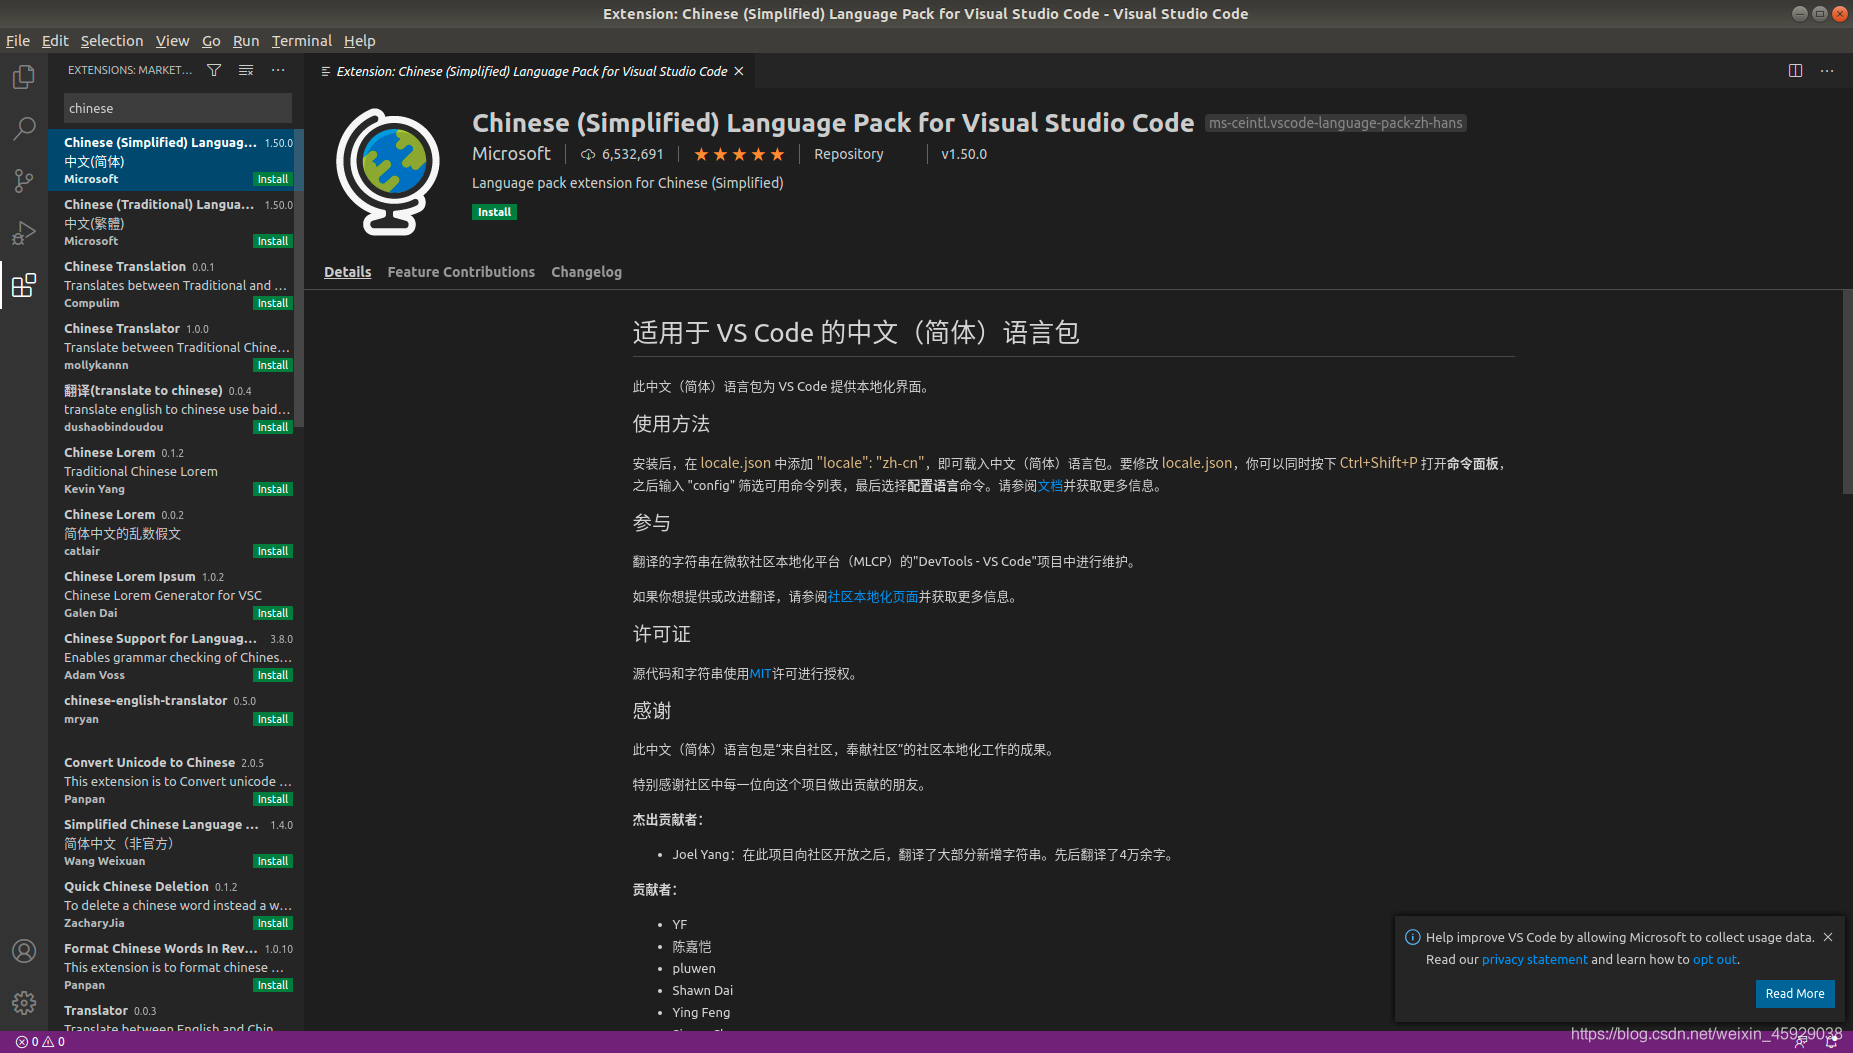Screen dimensions: 1853x1053
Task: Open the Extensions view icon
Action: point(24,285)
